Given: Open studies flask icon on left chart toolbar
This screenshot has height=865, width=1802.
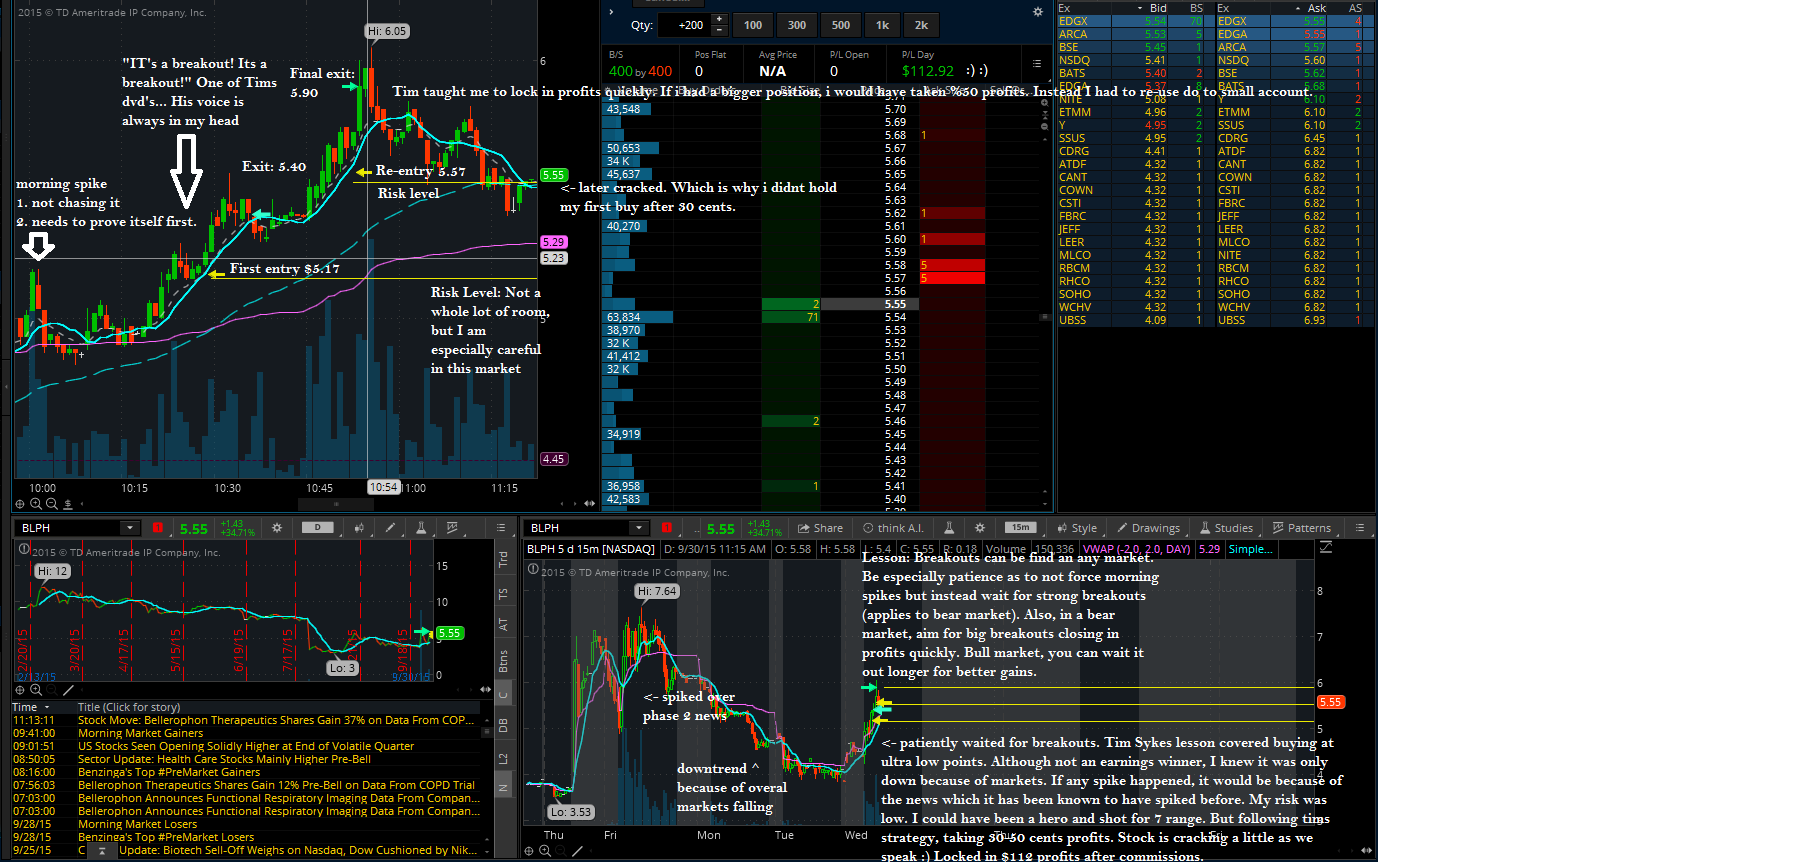Looking at the screenshot, I should 421,528.
